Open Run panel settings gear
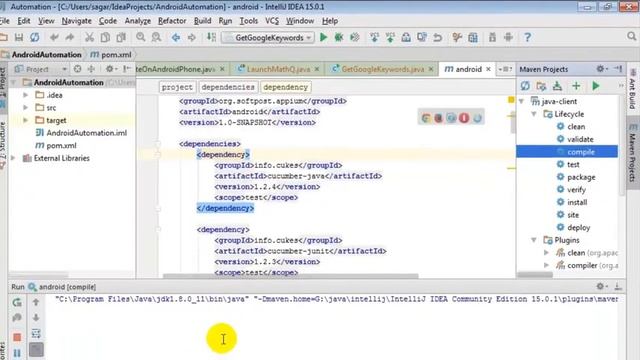This screenshot has height=360, width=640. tap(600, 287)
